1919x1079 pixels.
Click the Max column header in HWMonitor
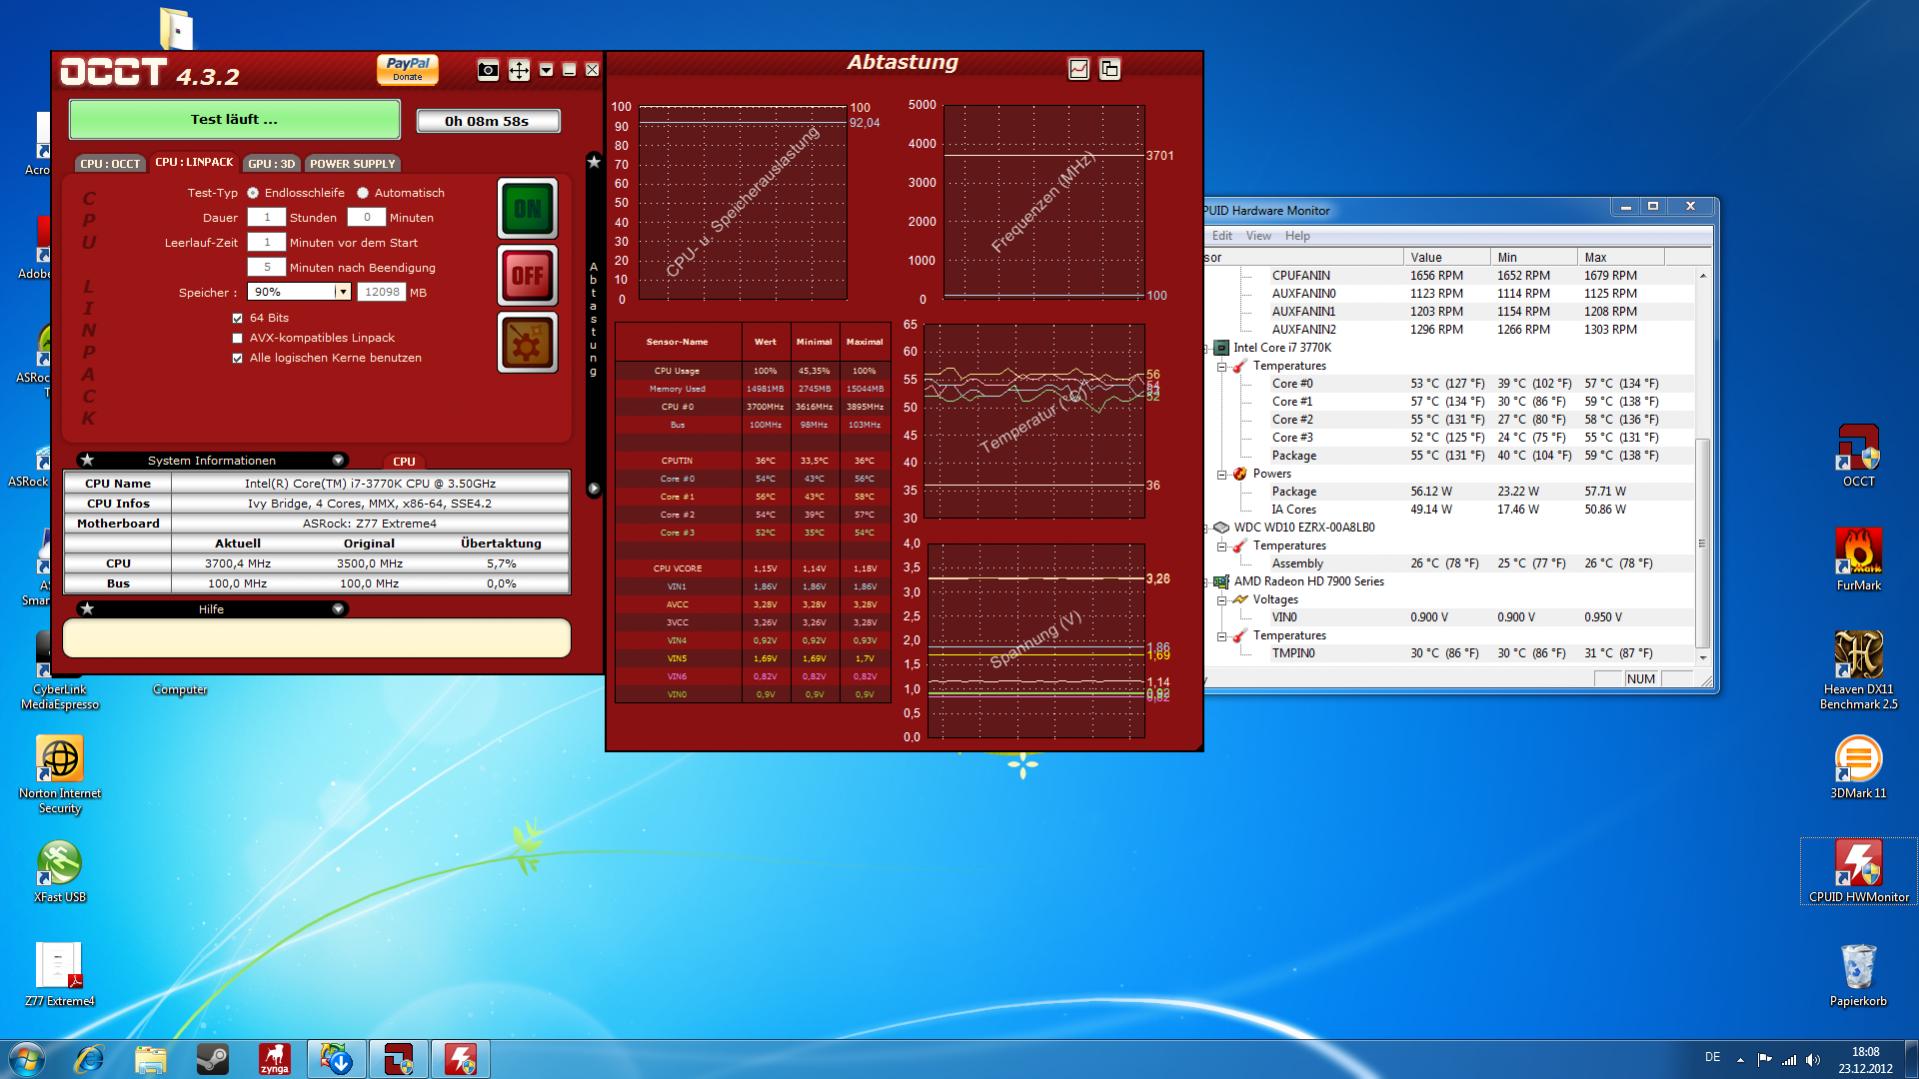[1620, 257]
